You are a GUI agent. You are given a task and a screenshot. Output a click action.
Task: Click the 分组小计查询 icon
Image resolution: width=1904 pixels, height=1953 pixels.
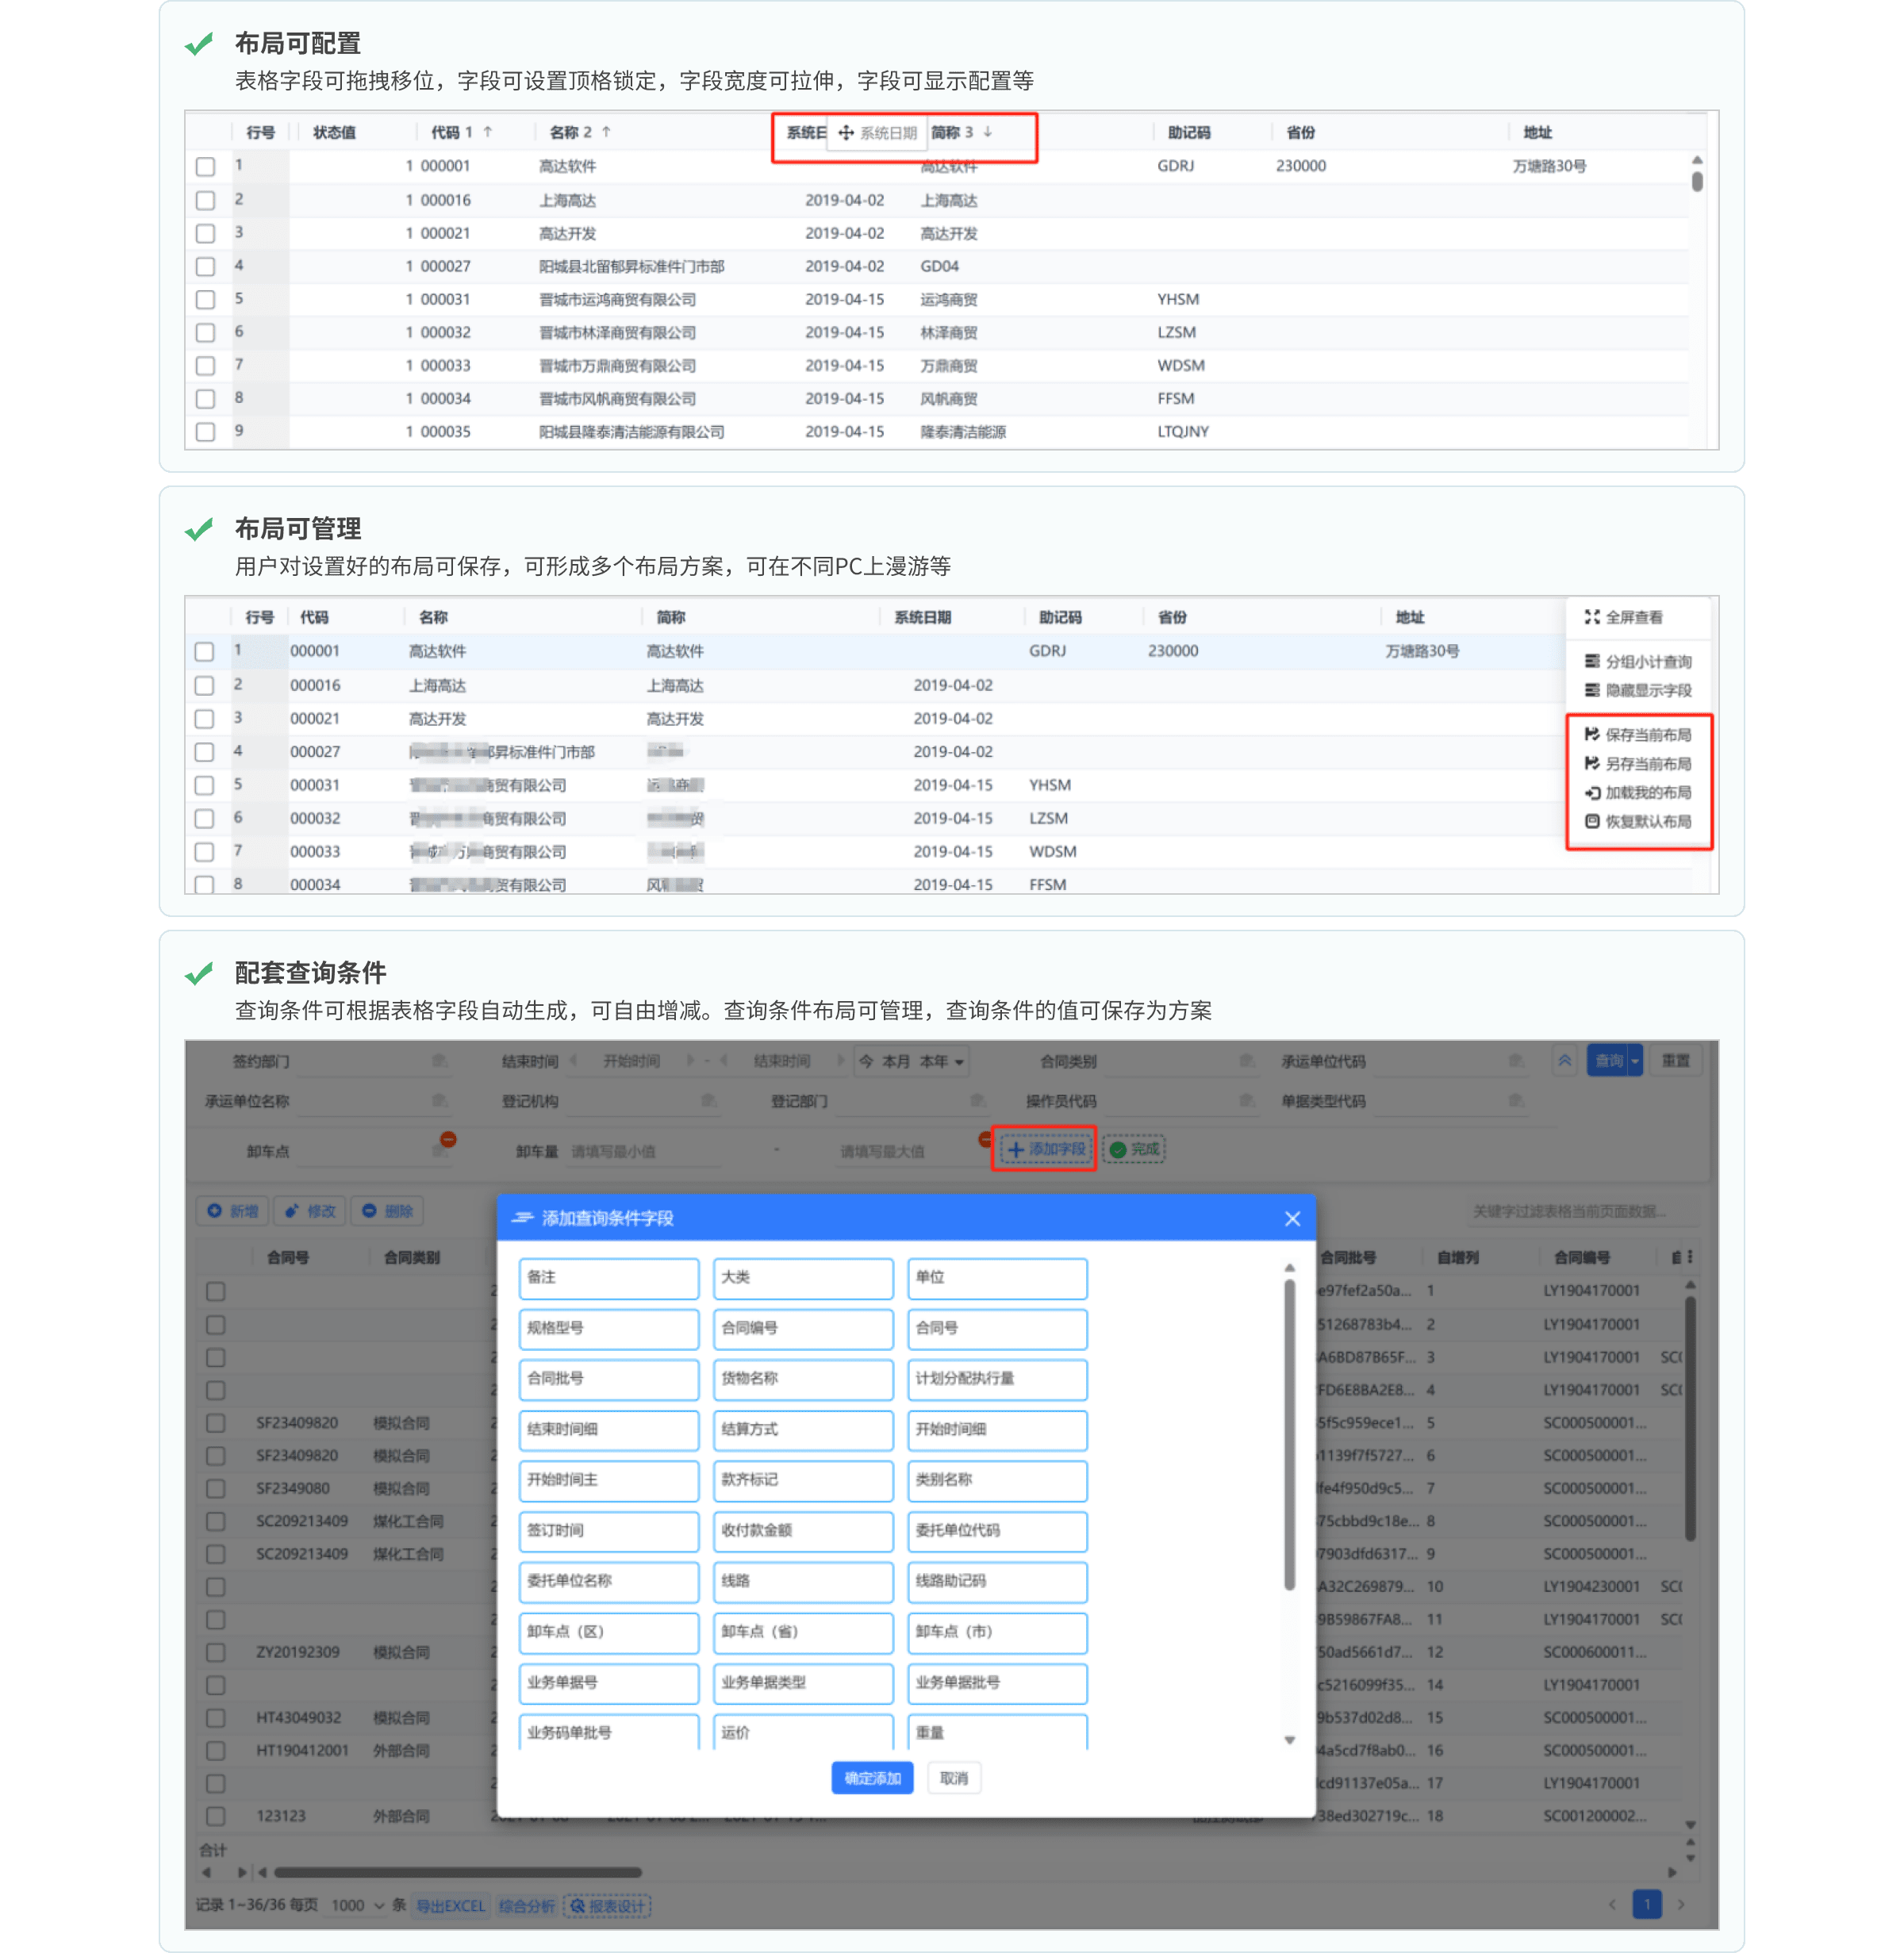(x=1592, y=661)
